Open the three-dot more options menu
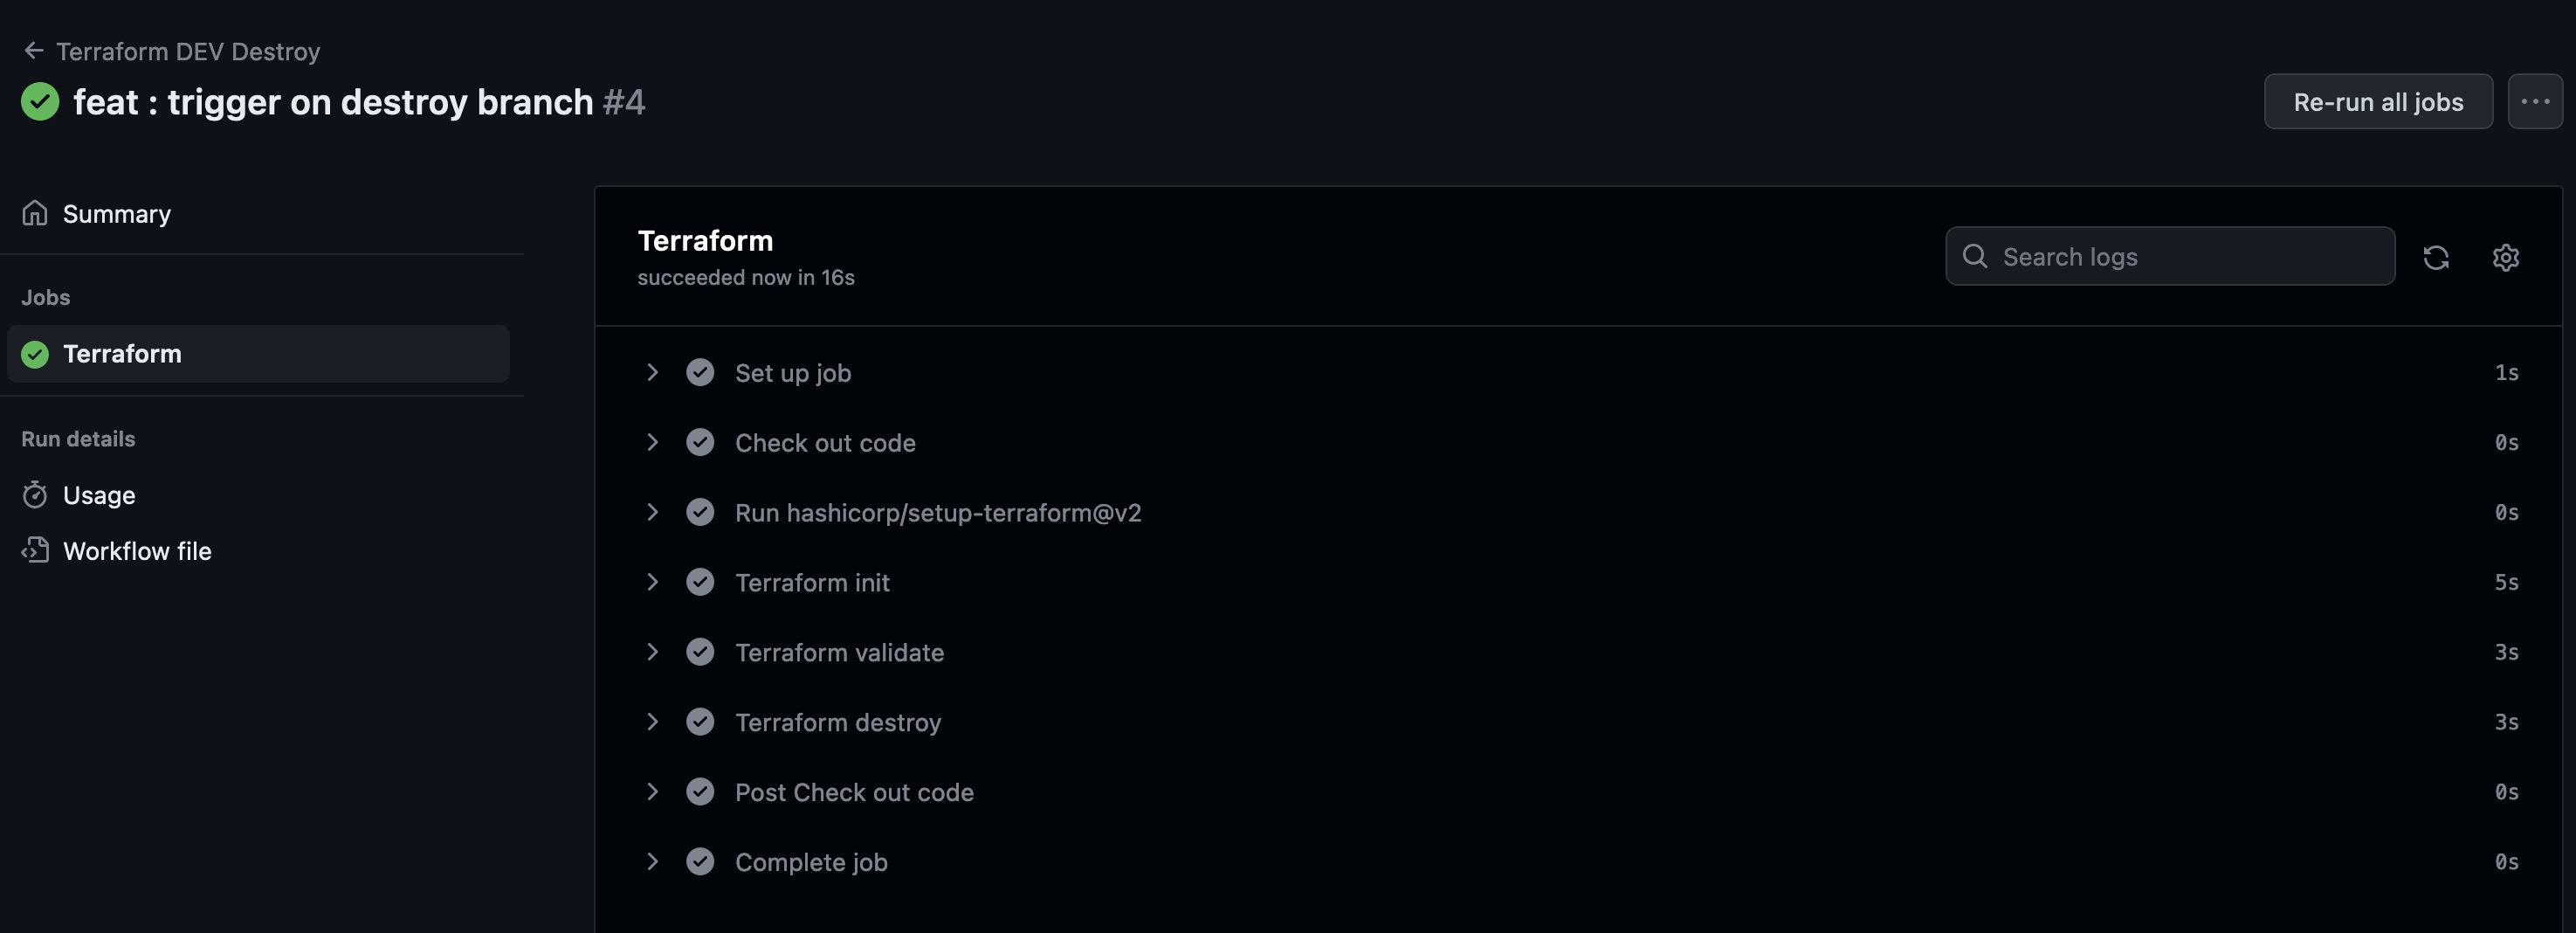This screenshot has width=2576, height=933. tap(2535, 101)
